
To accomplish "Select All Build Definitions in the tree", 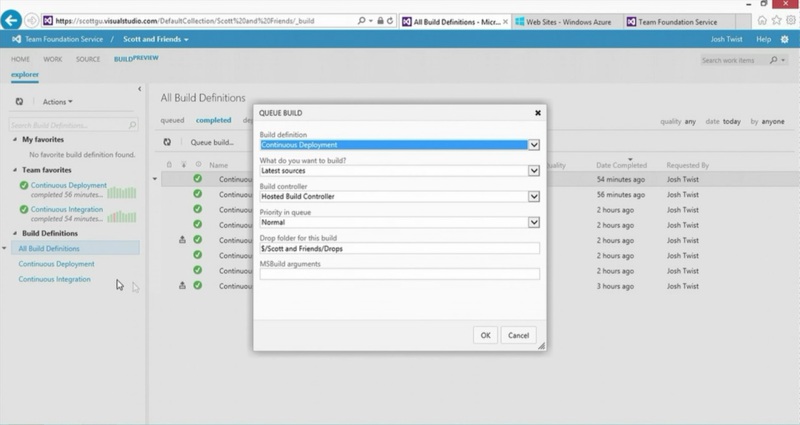I will point(74,248).
